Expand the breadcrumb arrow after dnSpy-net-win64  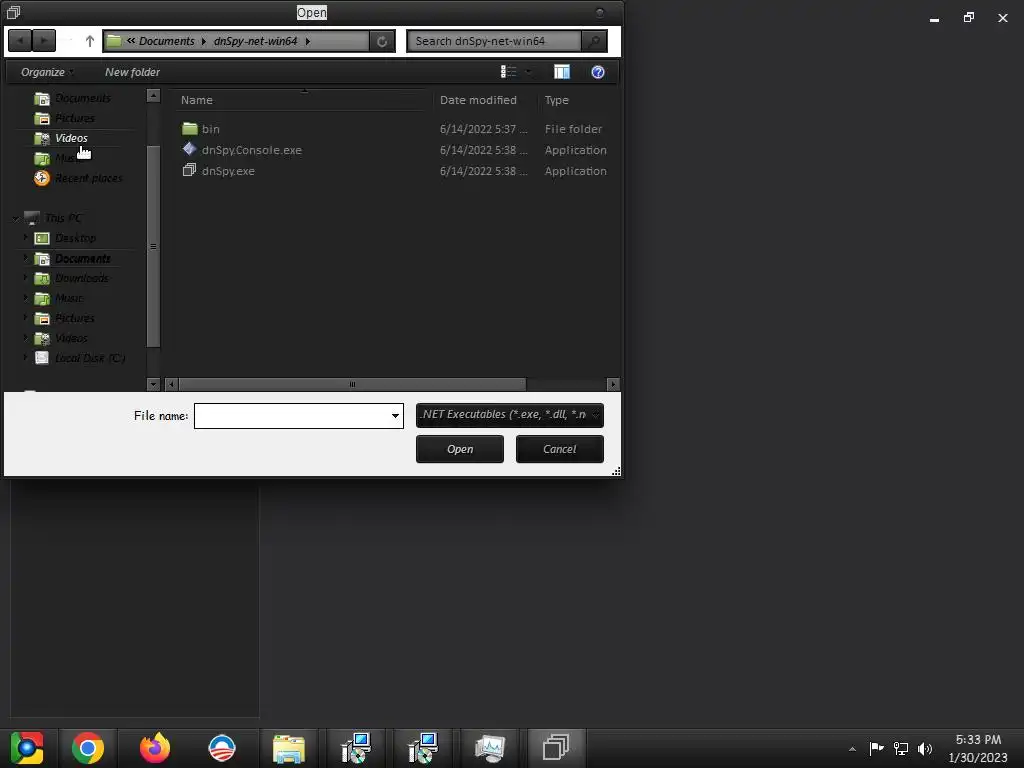click(308, 41)
